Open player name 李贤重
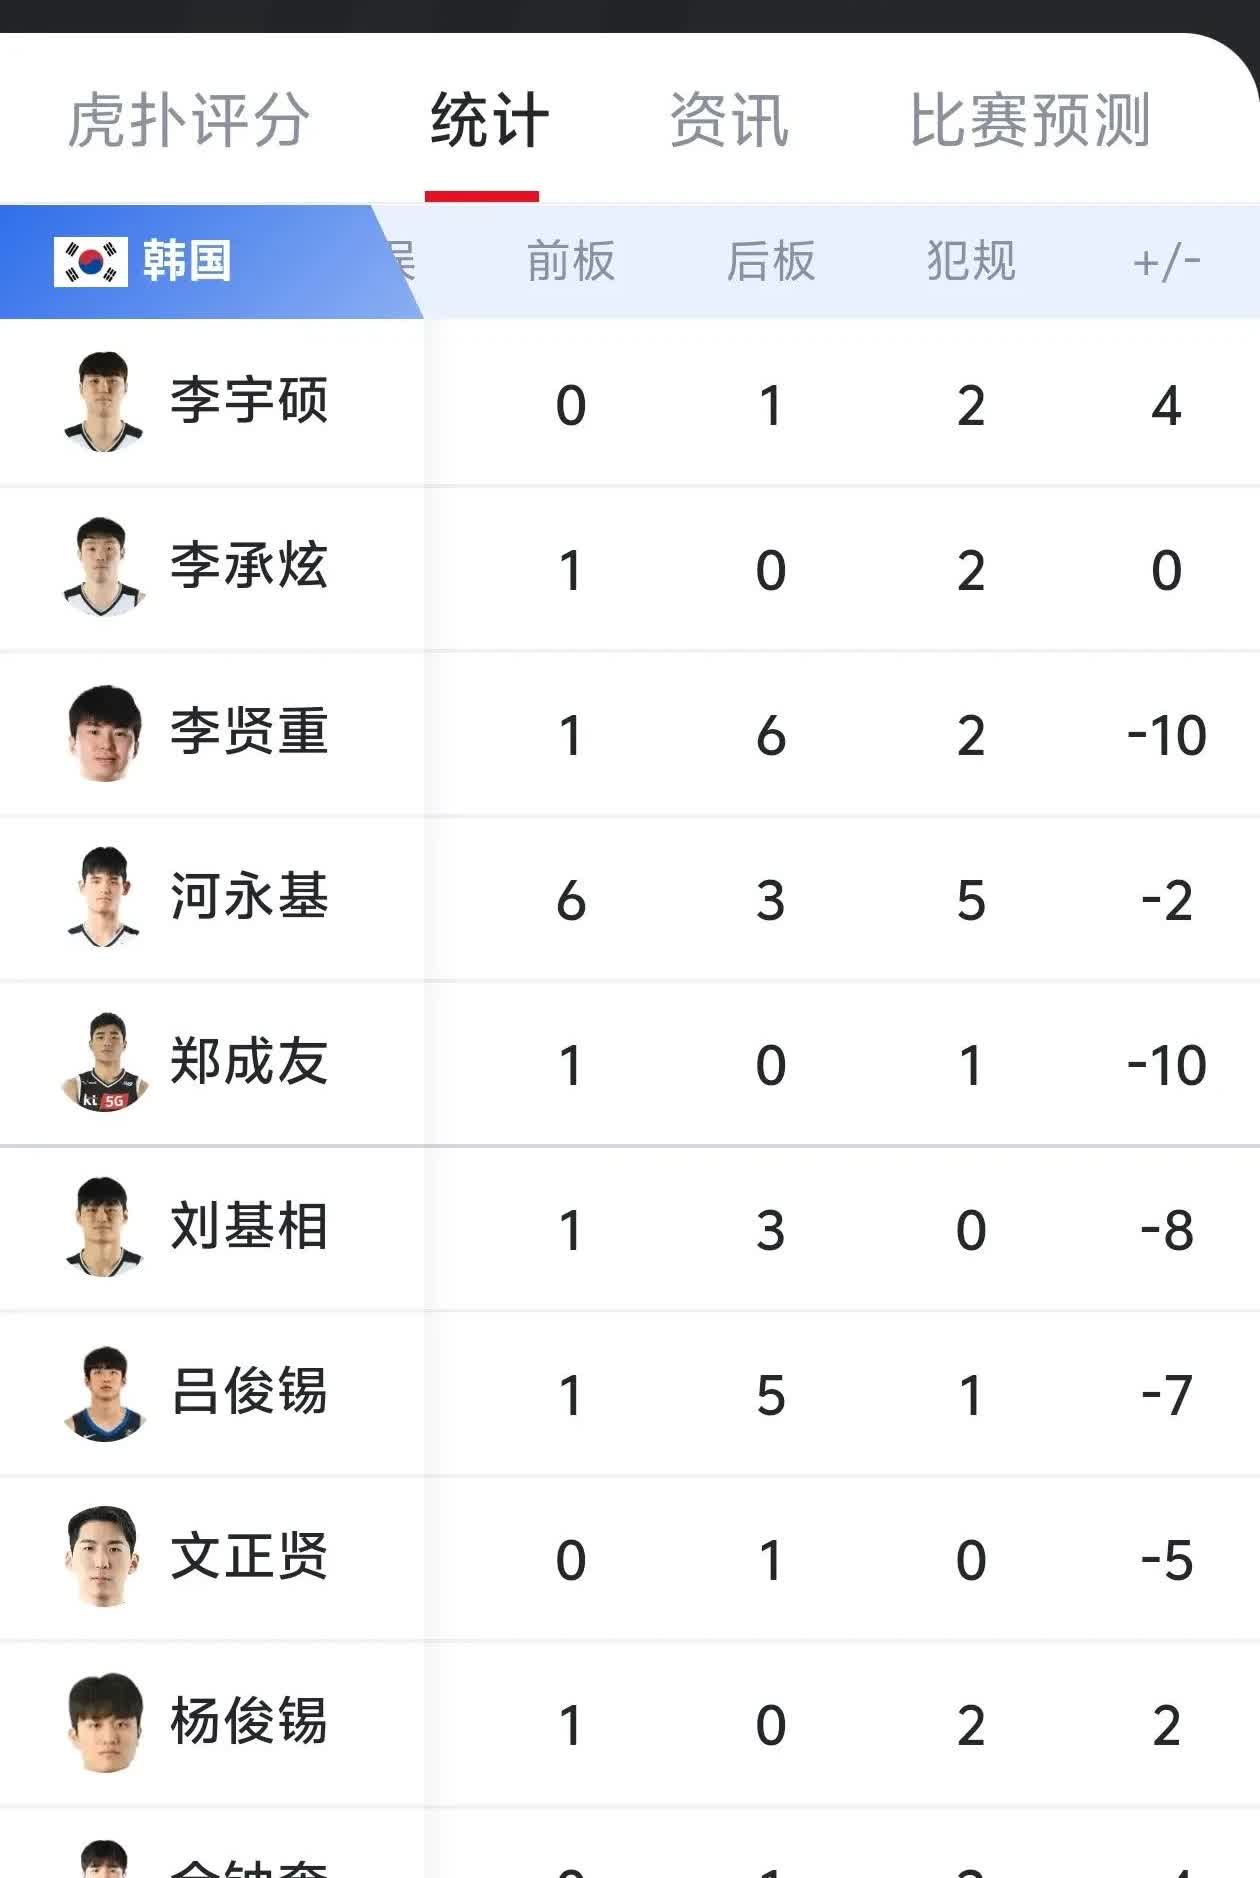1260x1878 pixels. point(249,731)
